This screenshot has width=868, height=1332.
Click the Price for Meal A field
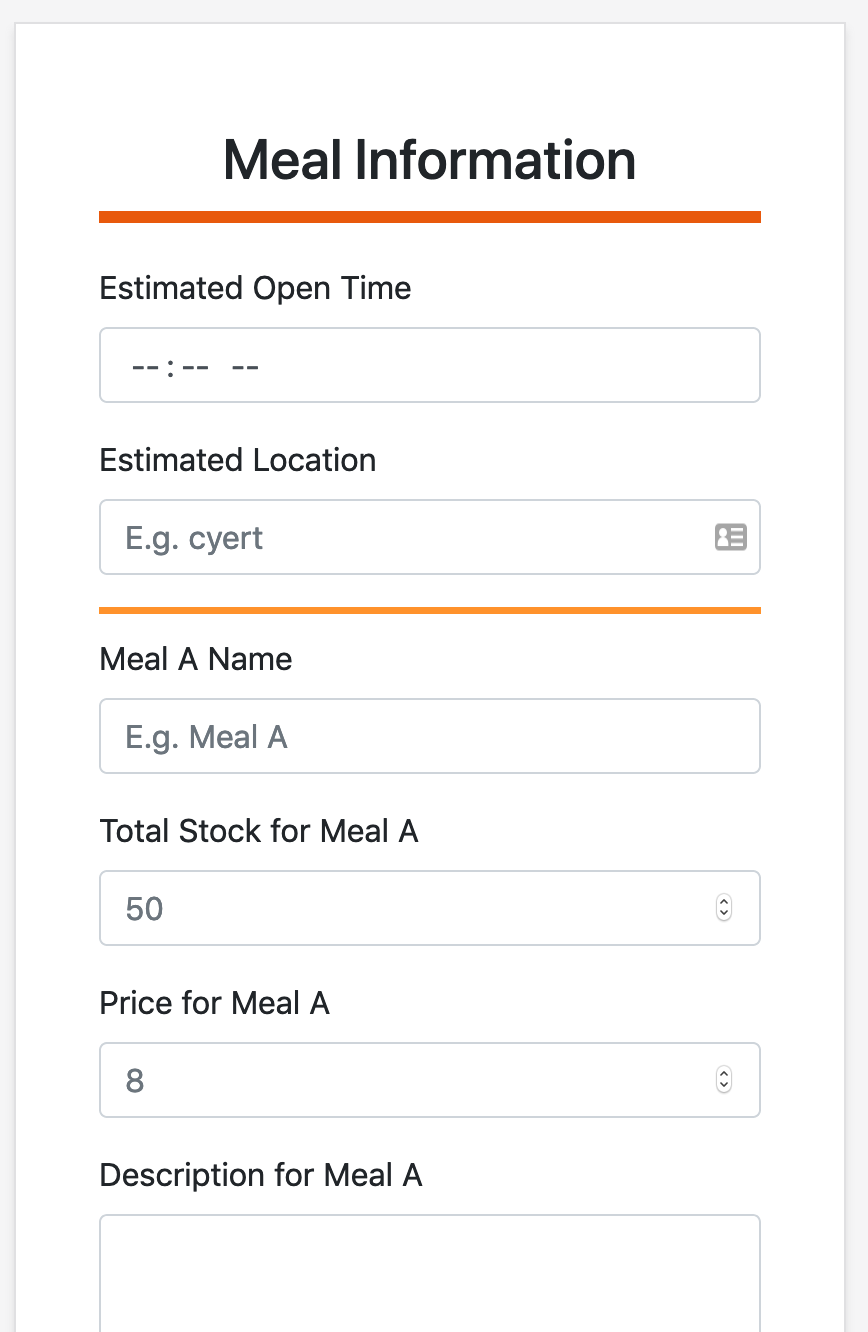click(400, 1081)
